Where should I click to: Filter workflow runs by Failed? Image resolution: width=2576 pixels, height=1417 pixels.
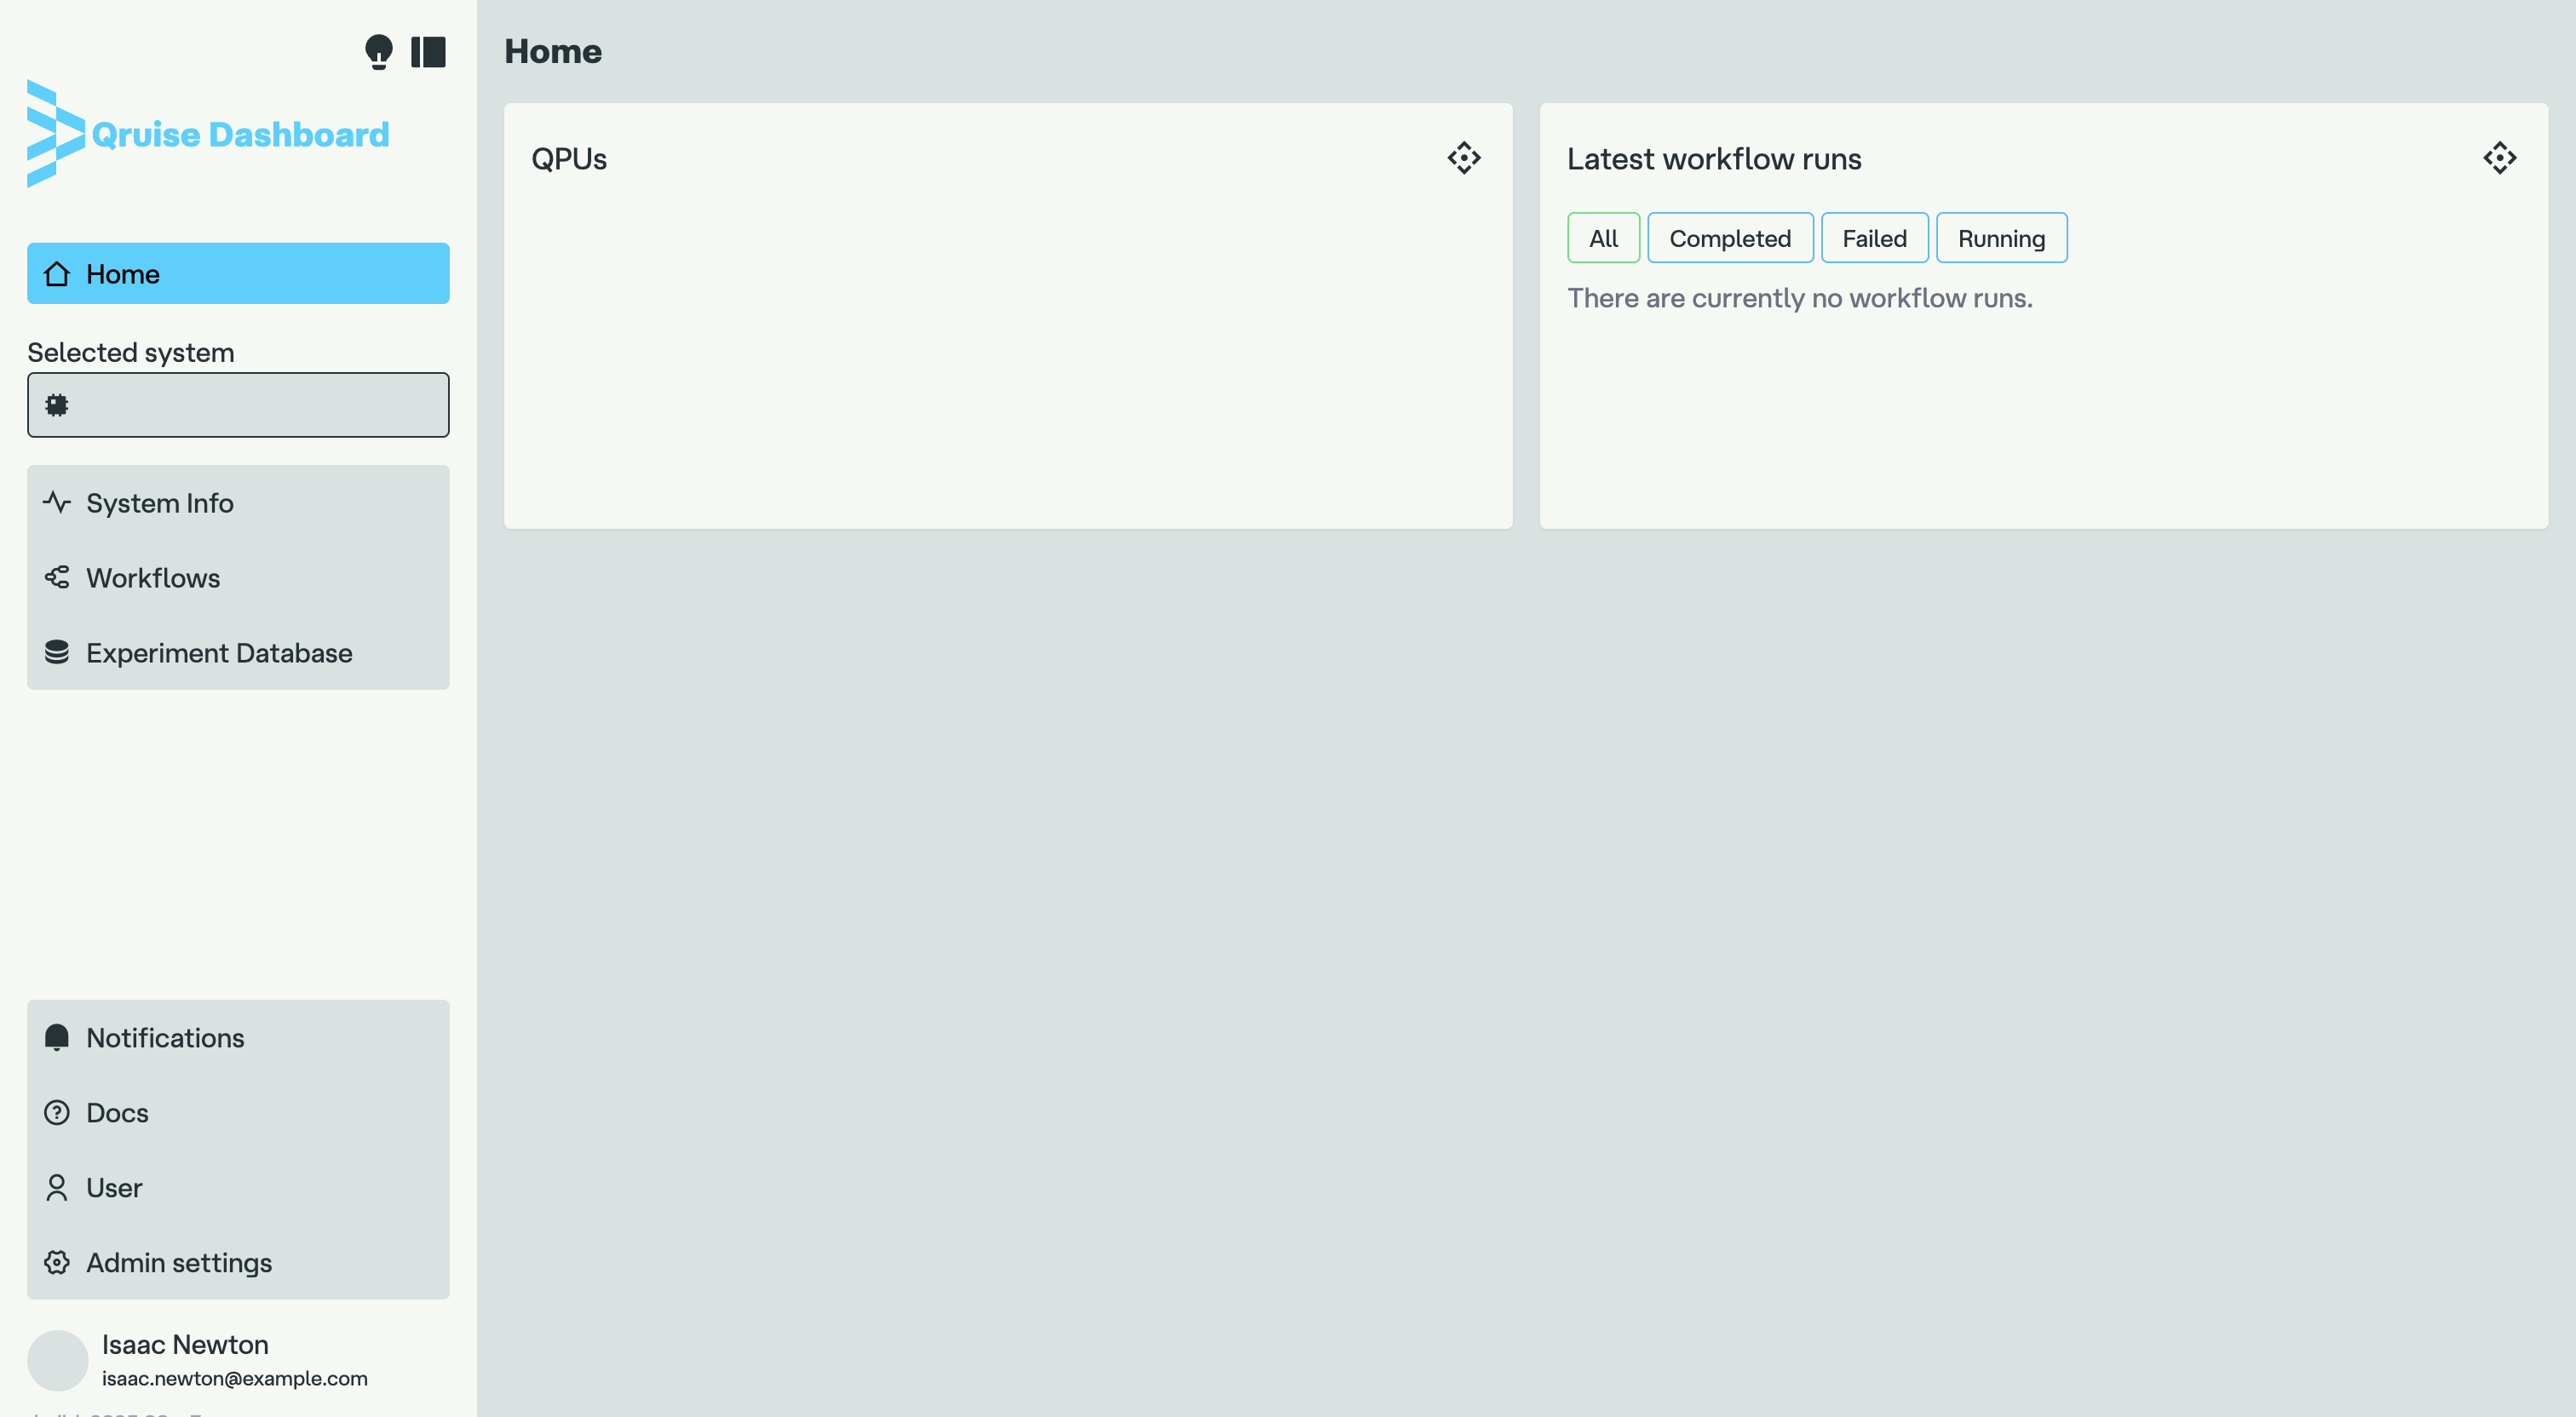(1874, 238)
